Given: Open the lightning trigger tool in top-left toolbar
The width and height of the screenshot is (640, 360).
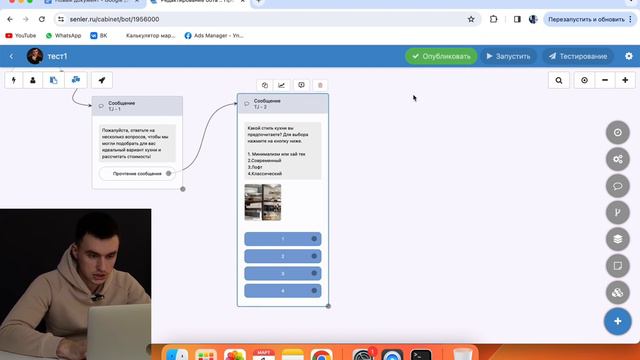Looking at the screenshot, I should coord(14,80).
